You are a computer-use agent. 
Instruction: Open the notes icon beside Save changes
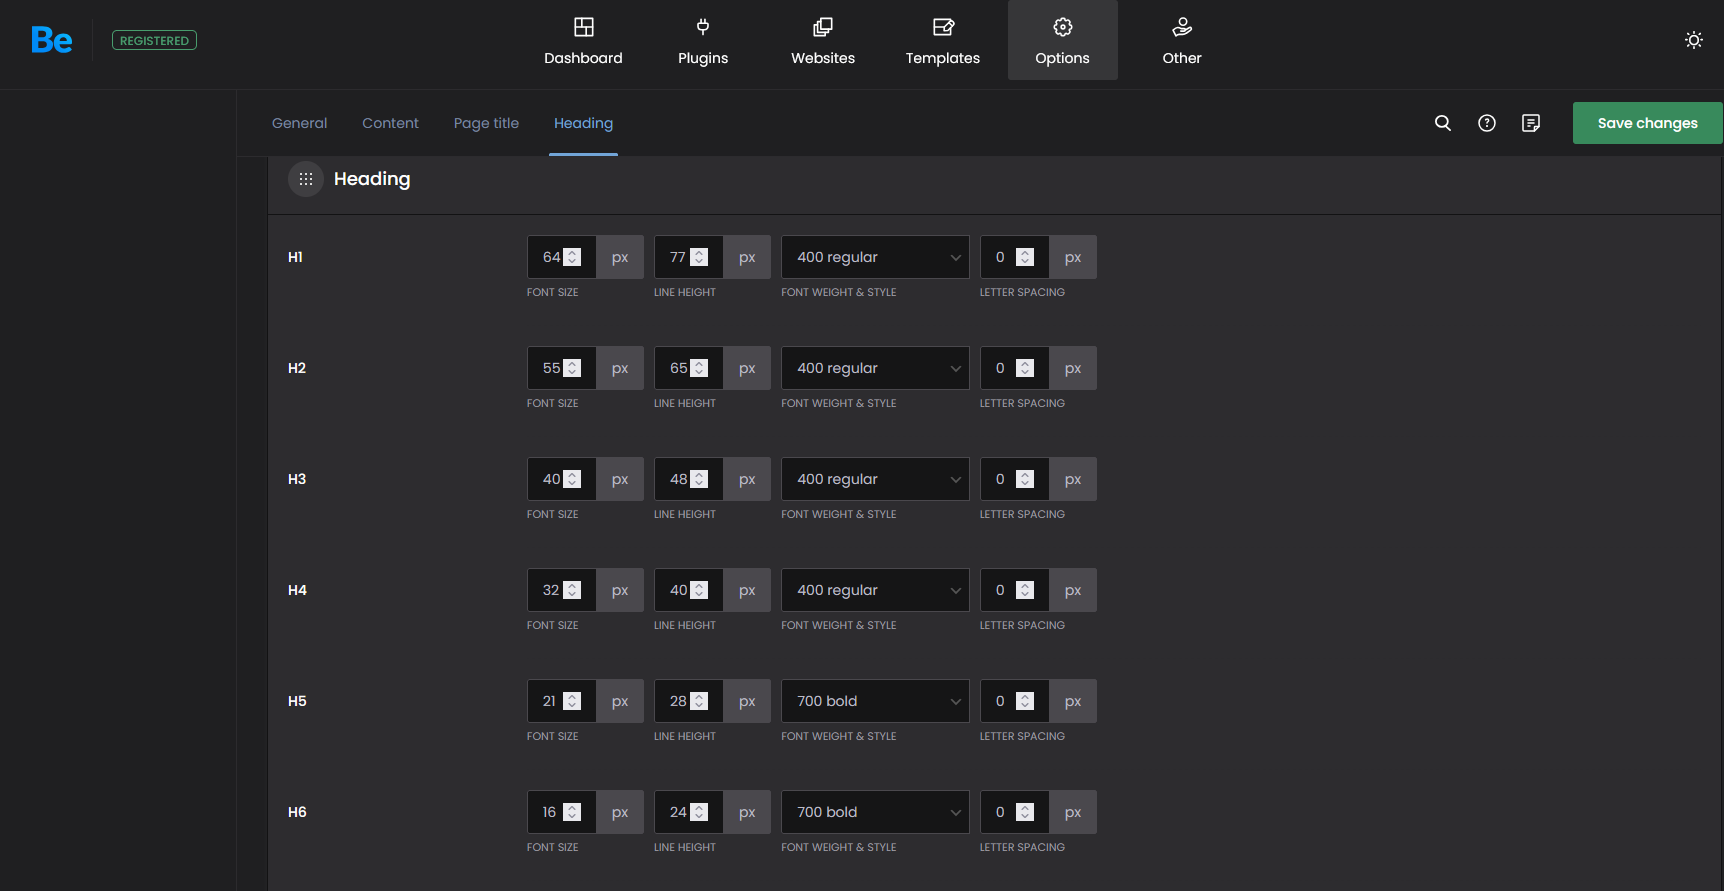1530,123
